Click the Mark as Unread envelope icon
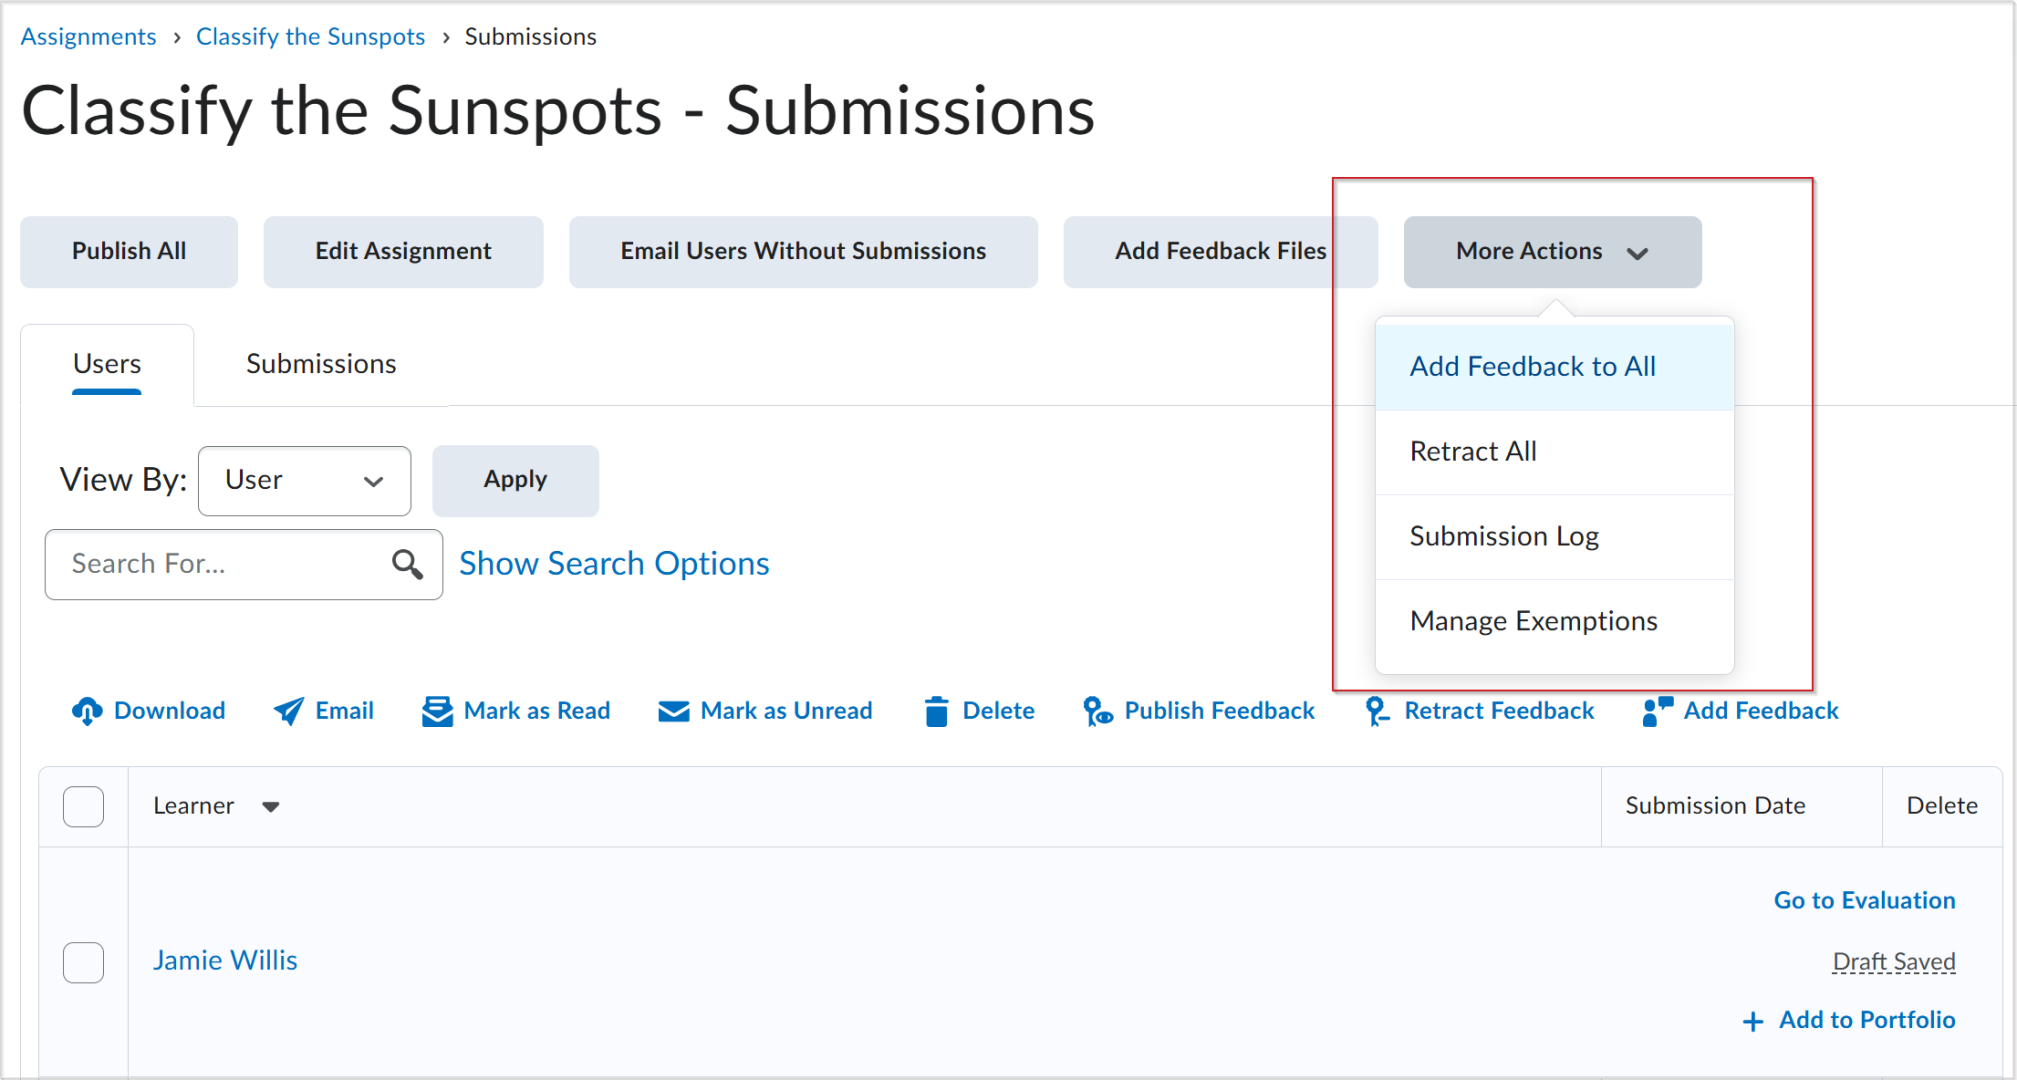Screen dimensions: 2017x1080 (x=674, y=711)
